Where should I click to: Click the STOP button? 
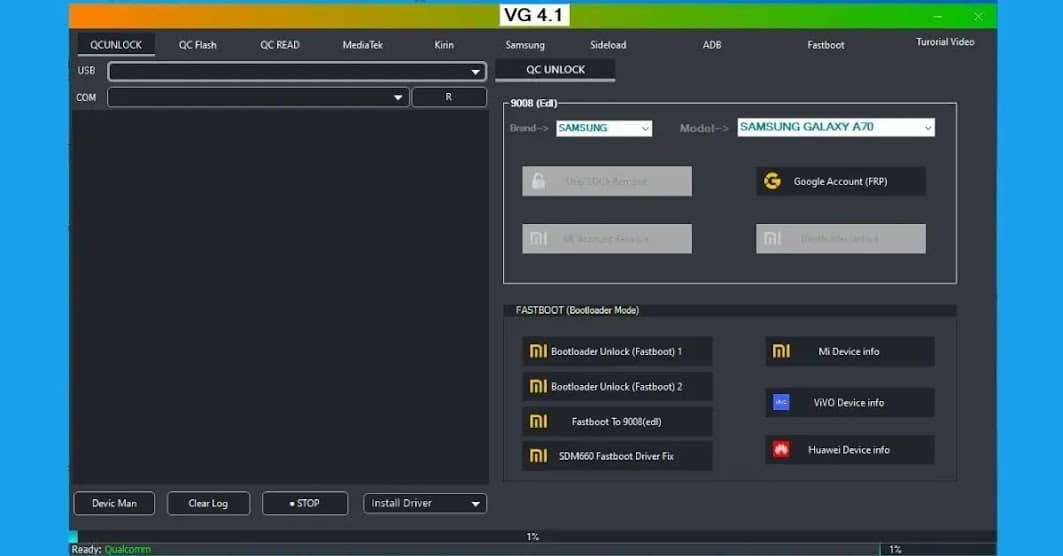pos(305,503)
